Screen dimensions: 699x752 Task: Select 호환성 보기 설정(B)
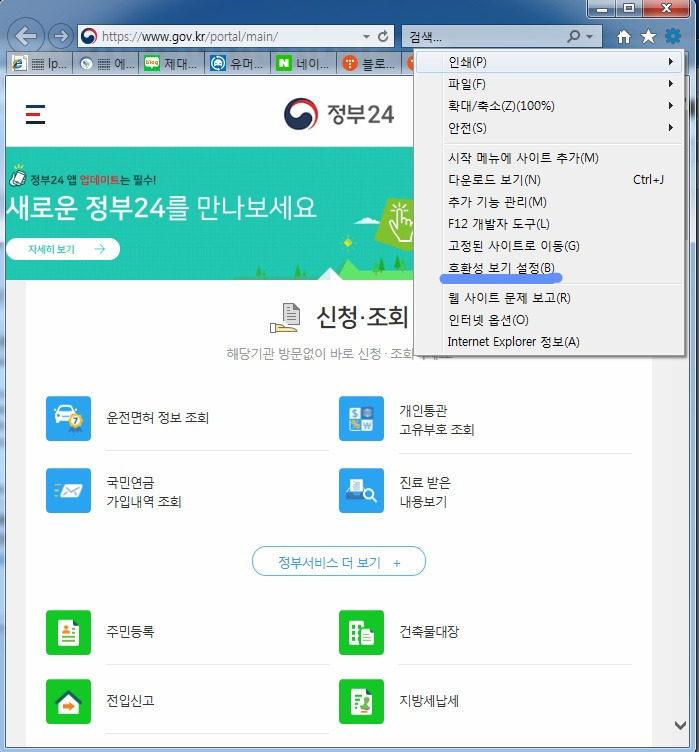(x=549, y=268)
